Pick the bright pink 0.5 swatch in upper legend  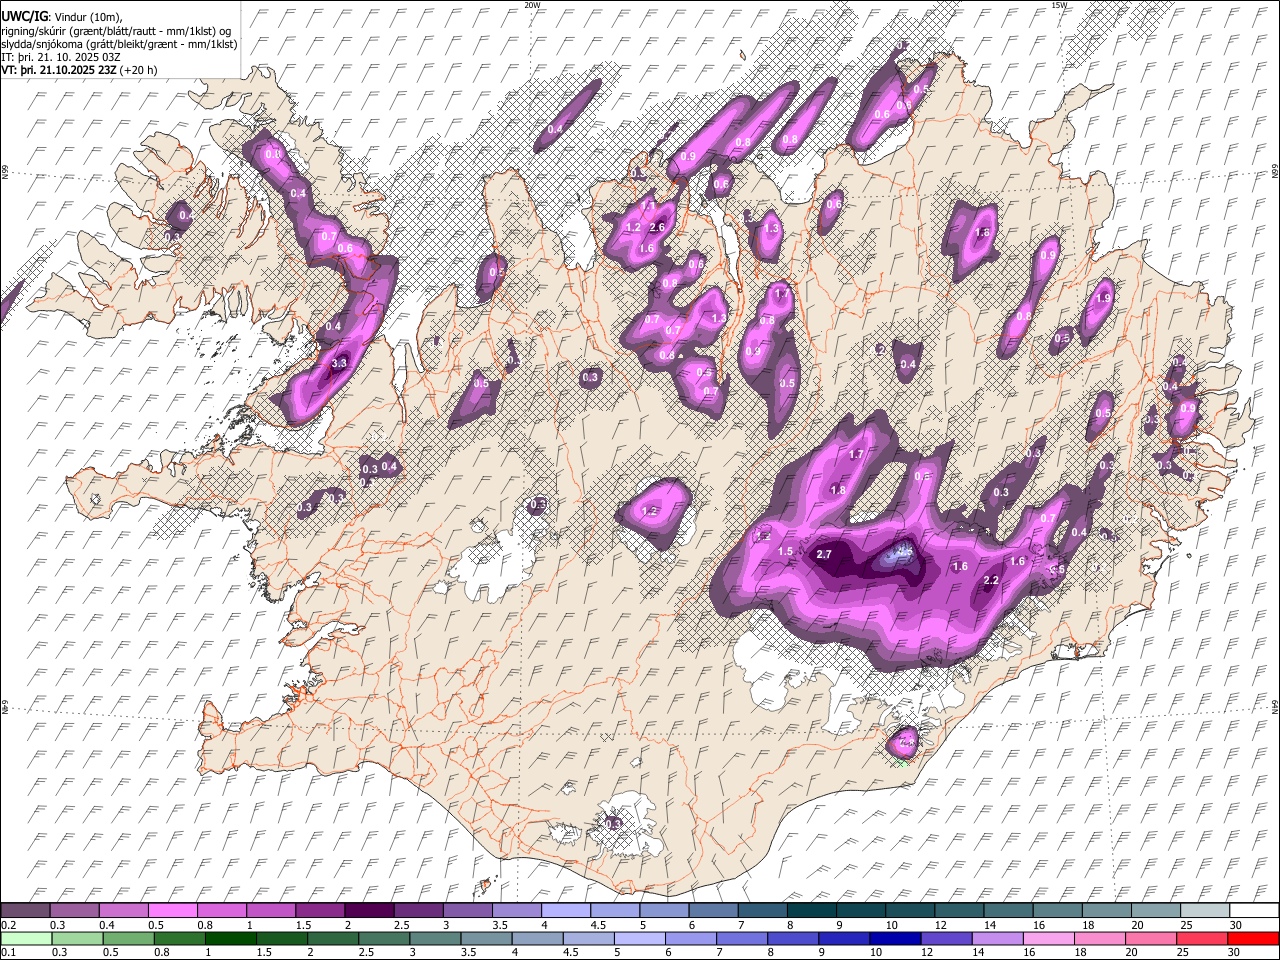(x=172, y=911)
